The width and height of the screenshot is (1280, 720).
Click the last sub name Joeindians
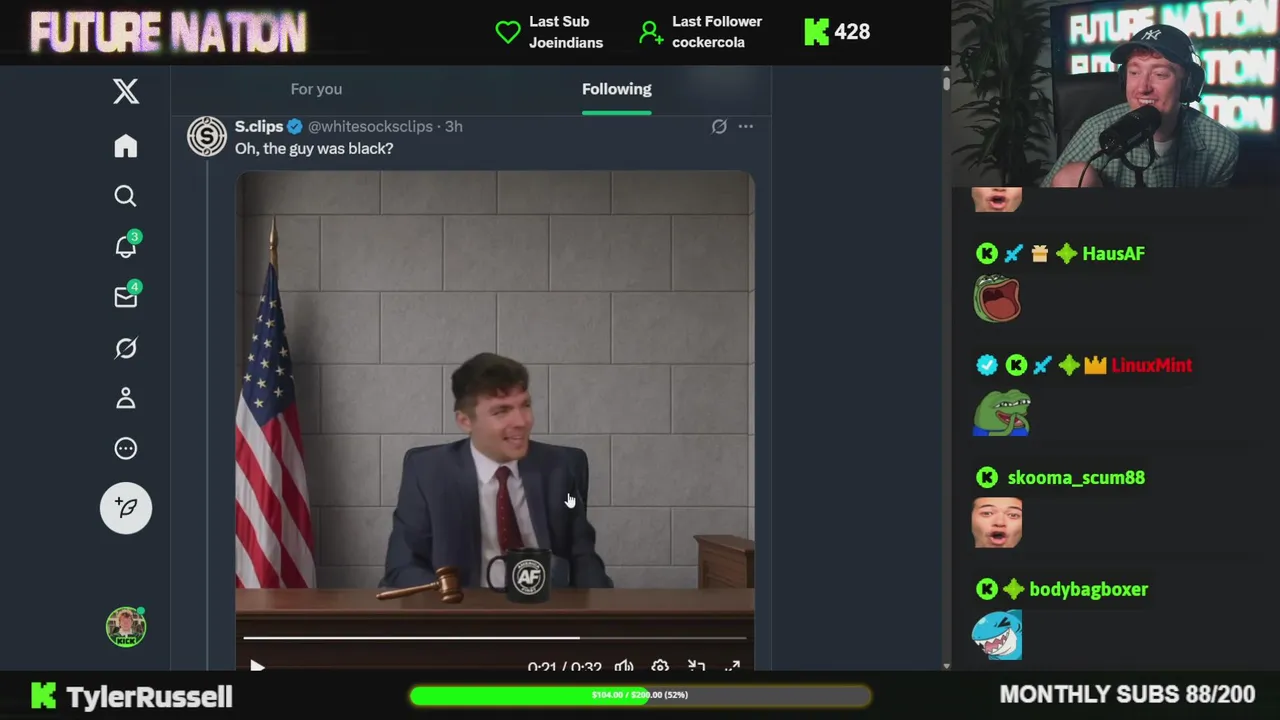click(x=566, y=43)
